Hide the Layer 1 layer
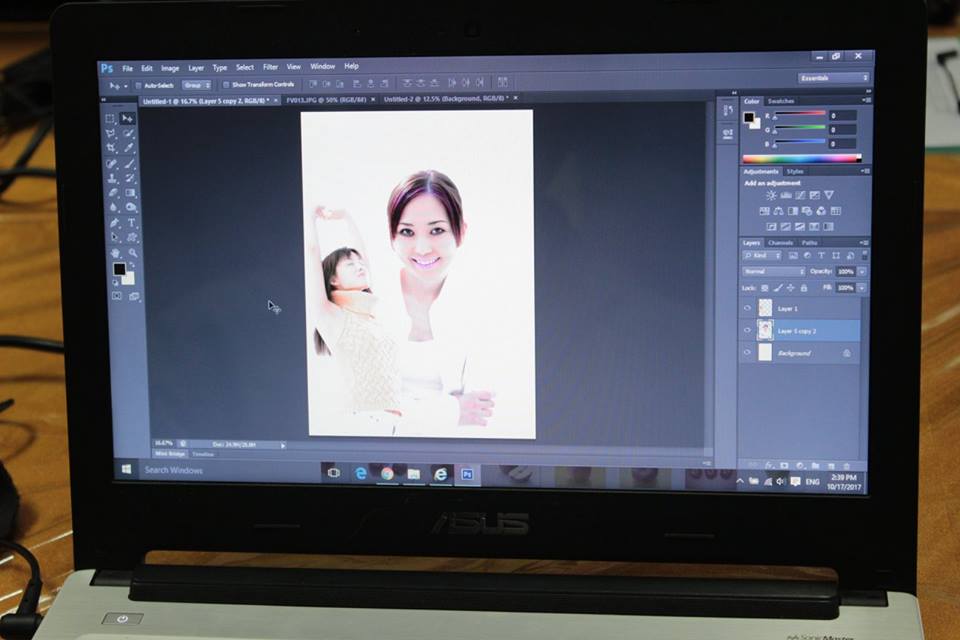This screenshot has height=640, width=960. click(747, 308)
